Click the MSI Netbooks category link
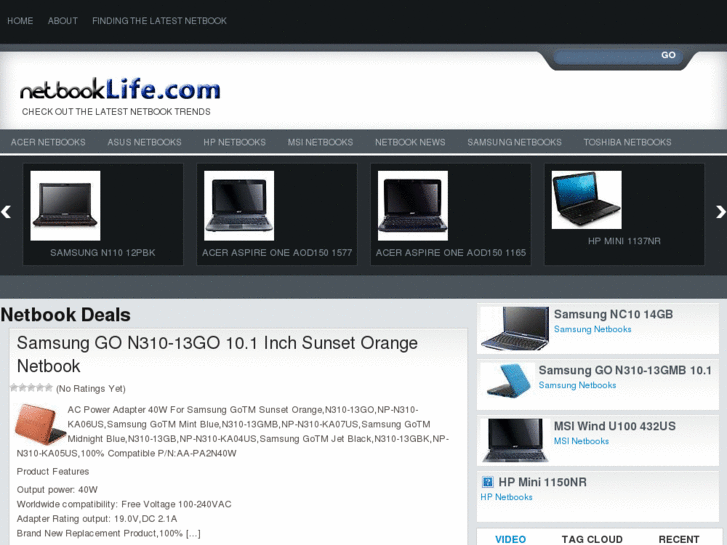Viewport: 727px width, 545px height. pyautogui.click(x=581, y=441)
